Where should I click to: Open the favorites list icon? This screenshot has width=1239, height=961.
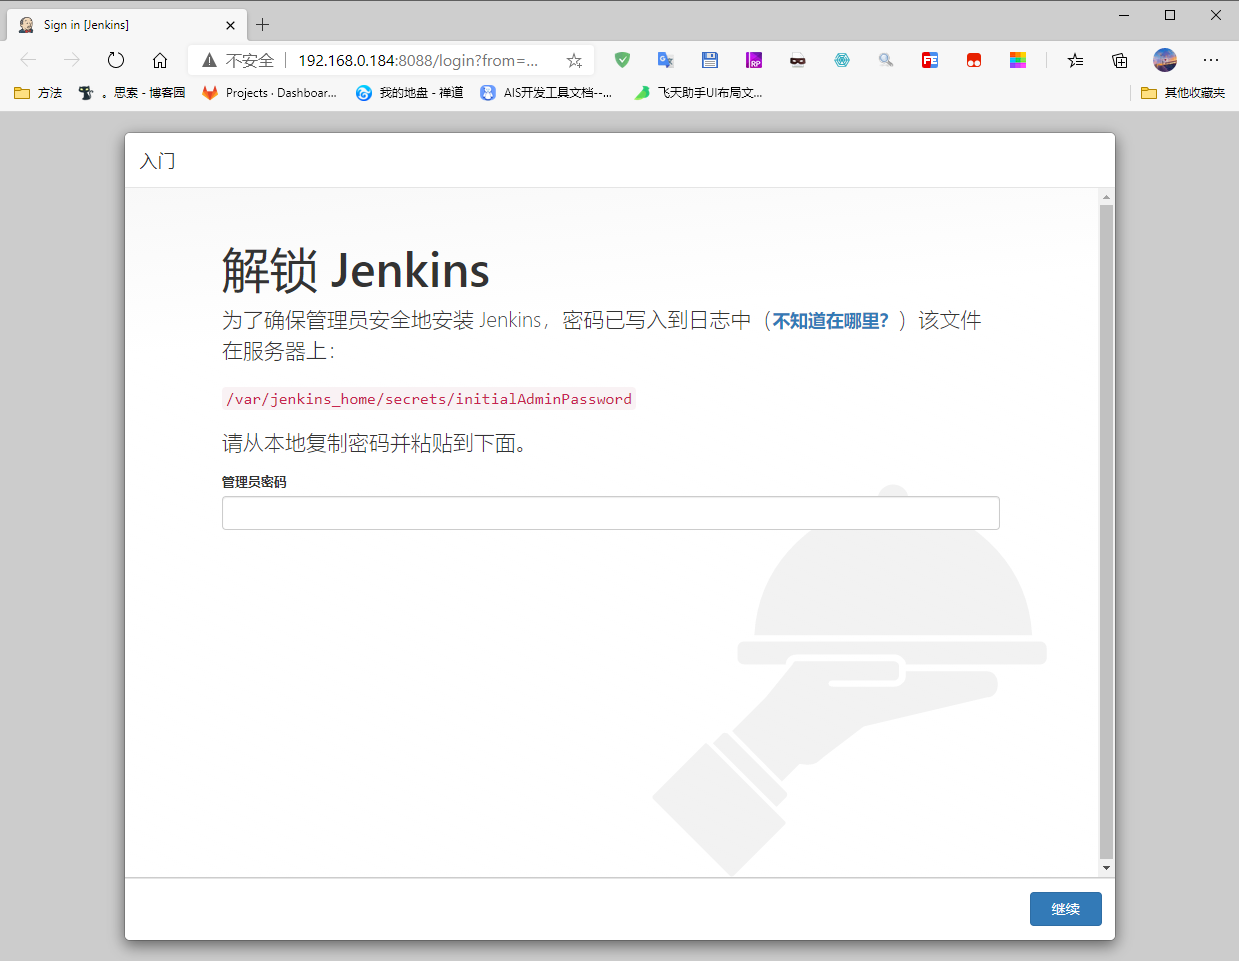pos(1075,60)
